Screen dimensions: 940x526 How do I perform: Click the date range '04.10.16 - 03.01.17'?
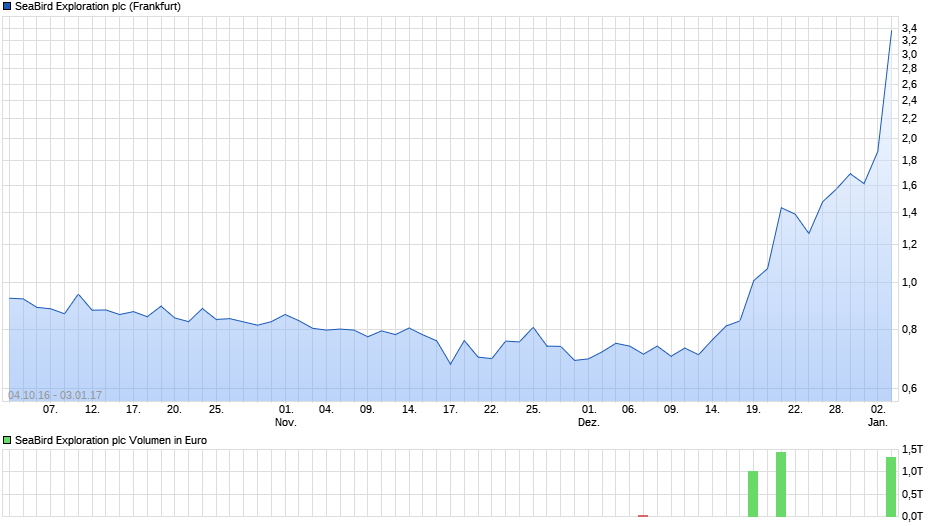pos(55,395)
